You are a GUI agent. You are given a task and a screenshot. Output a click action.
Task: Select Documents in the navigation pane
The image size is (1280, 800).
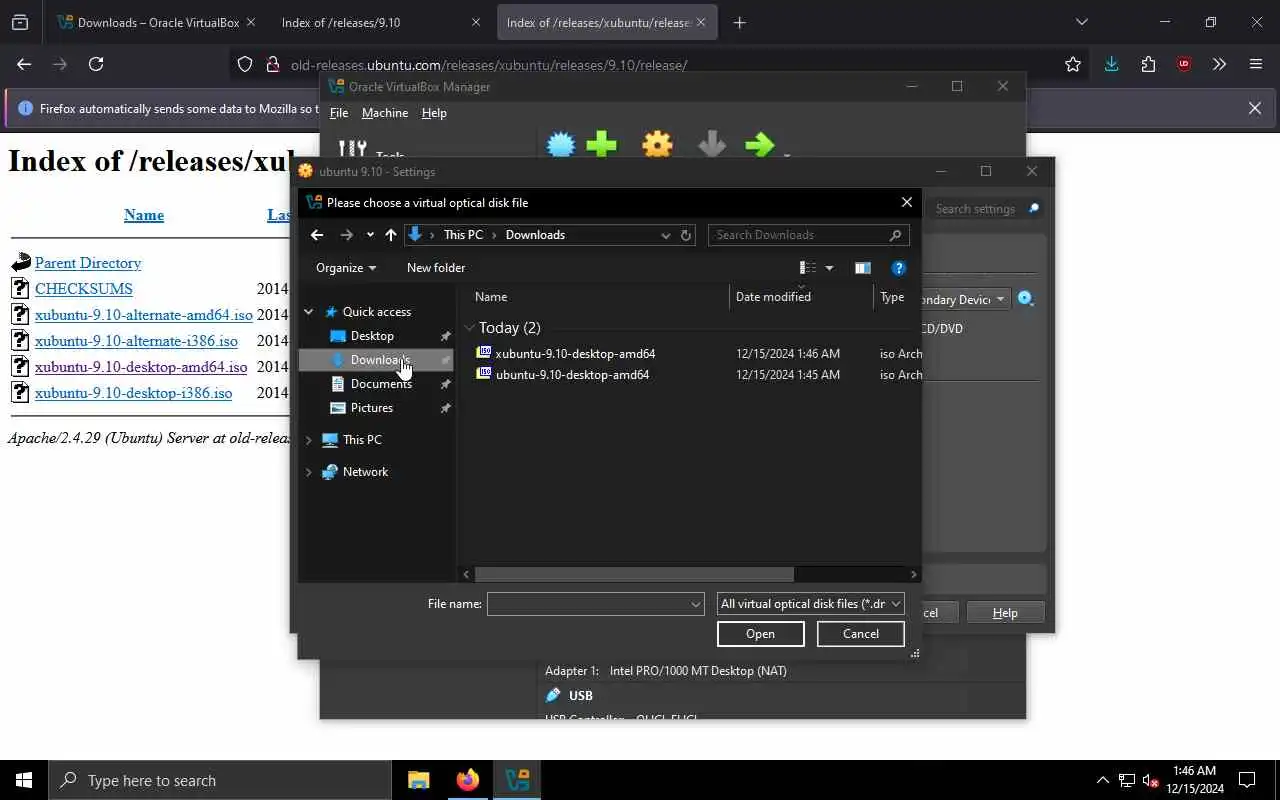click(x=381, y=384)
